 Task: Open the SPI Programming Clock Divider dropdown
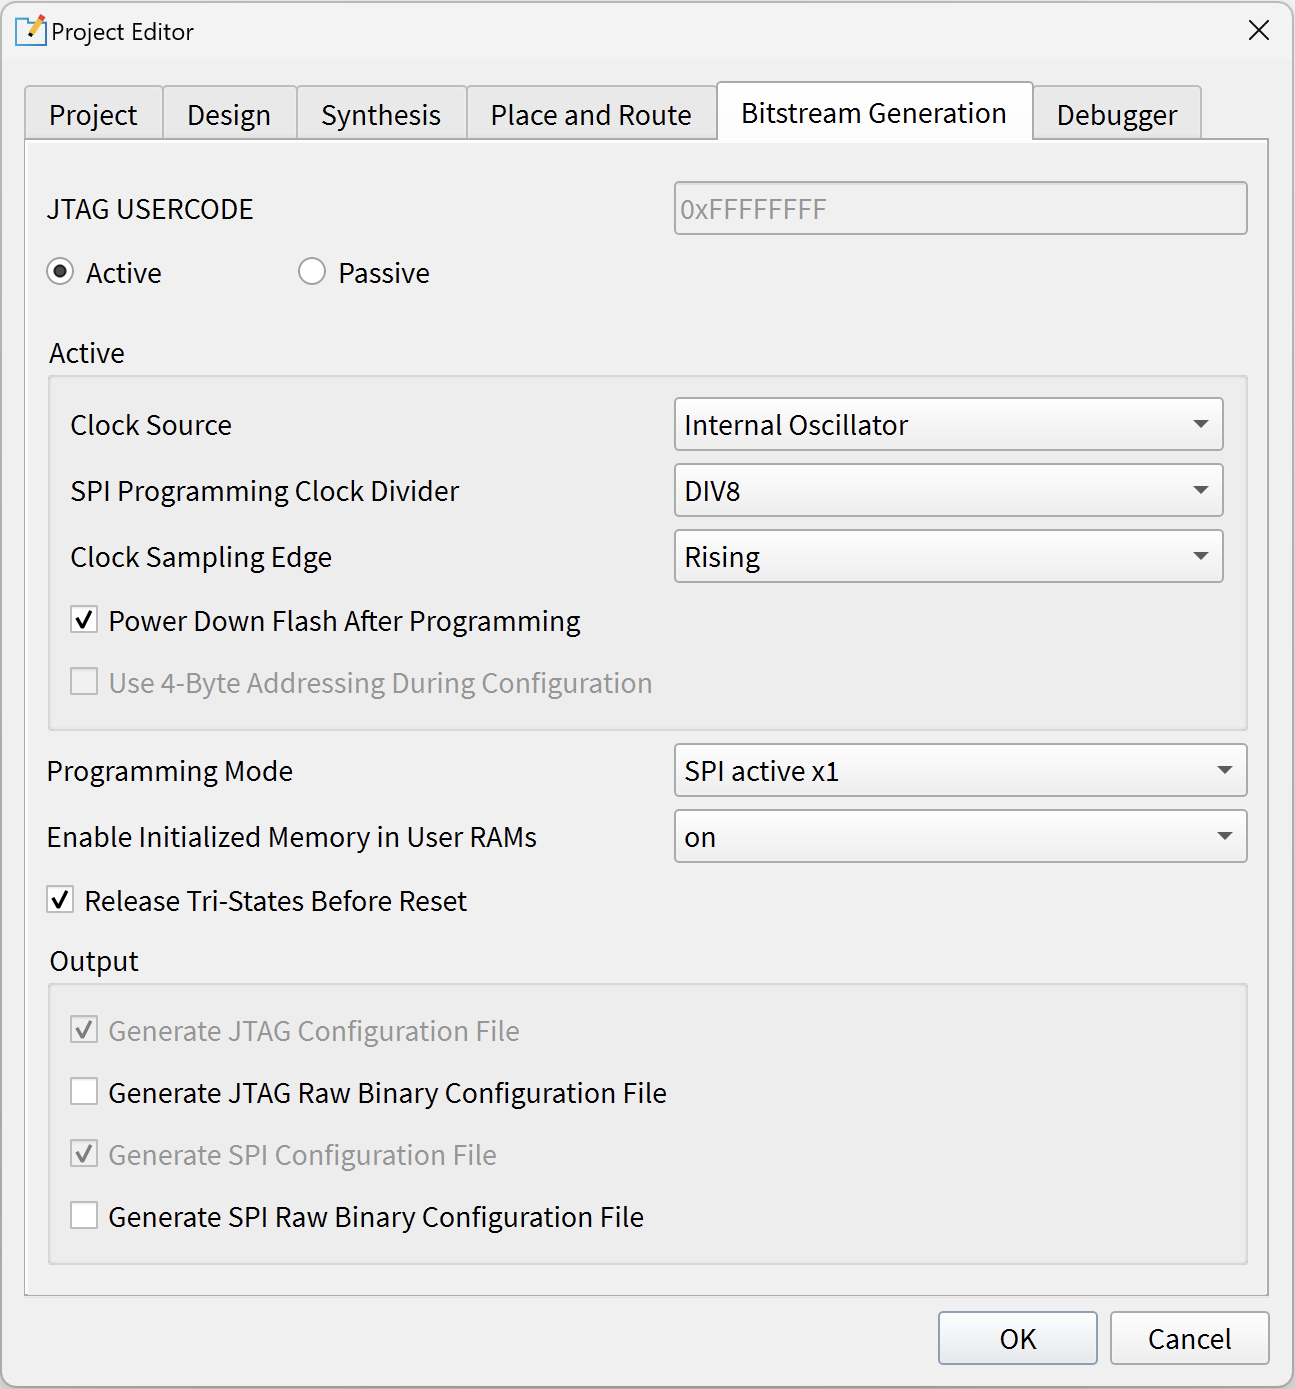[x=948, y=491]
